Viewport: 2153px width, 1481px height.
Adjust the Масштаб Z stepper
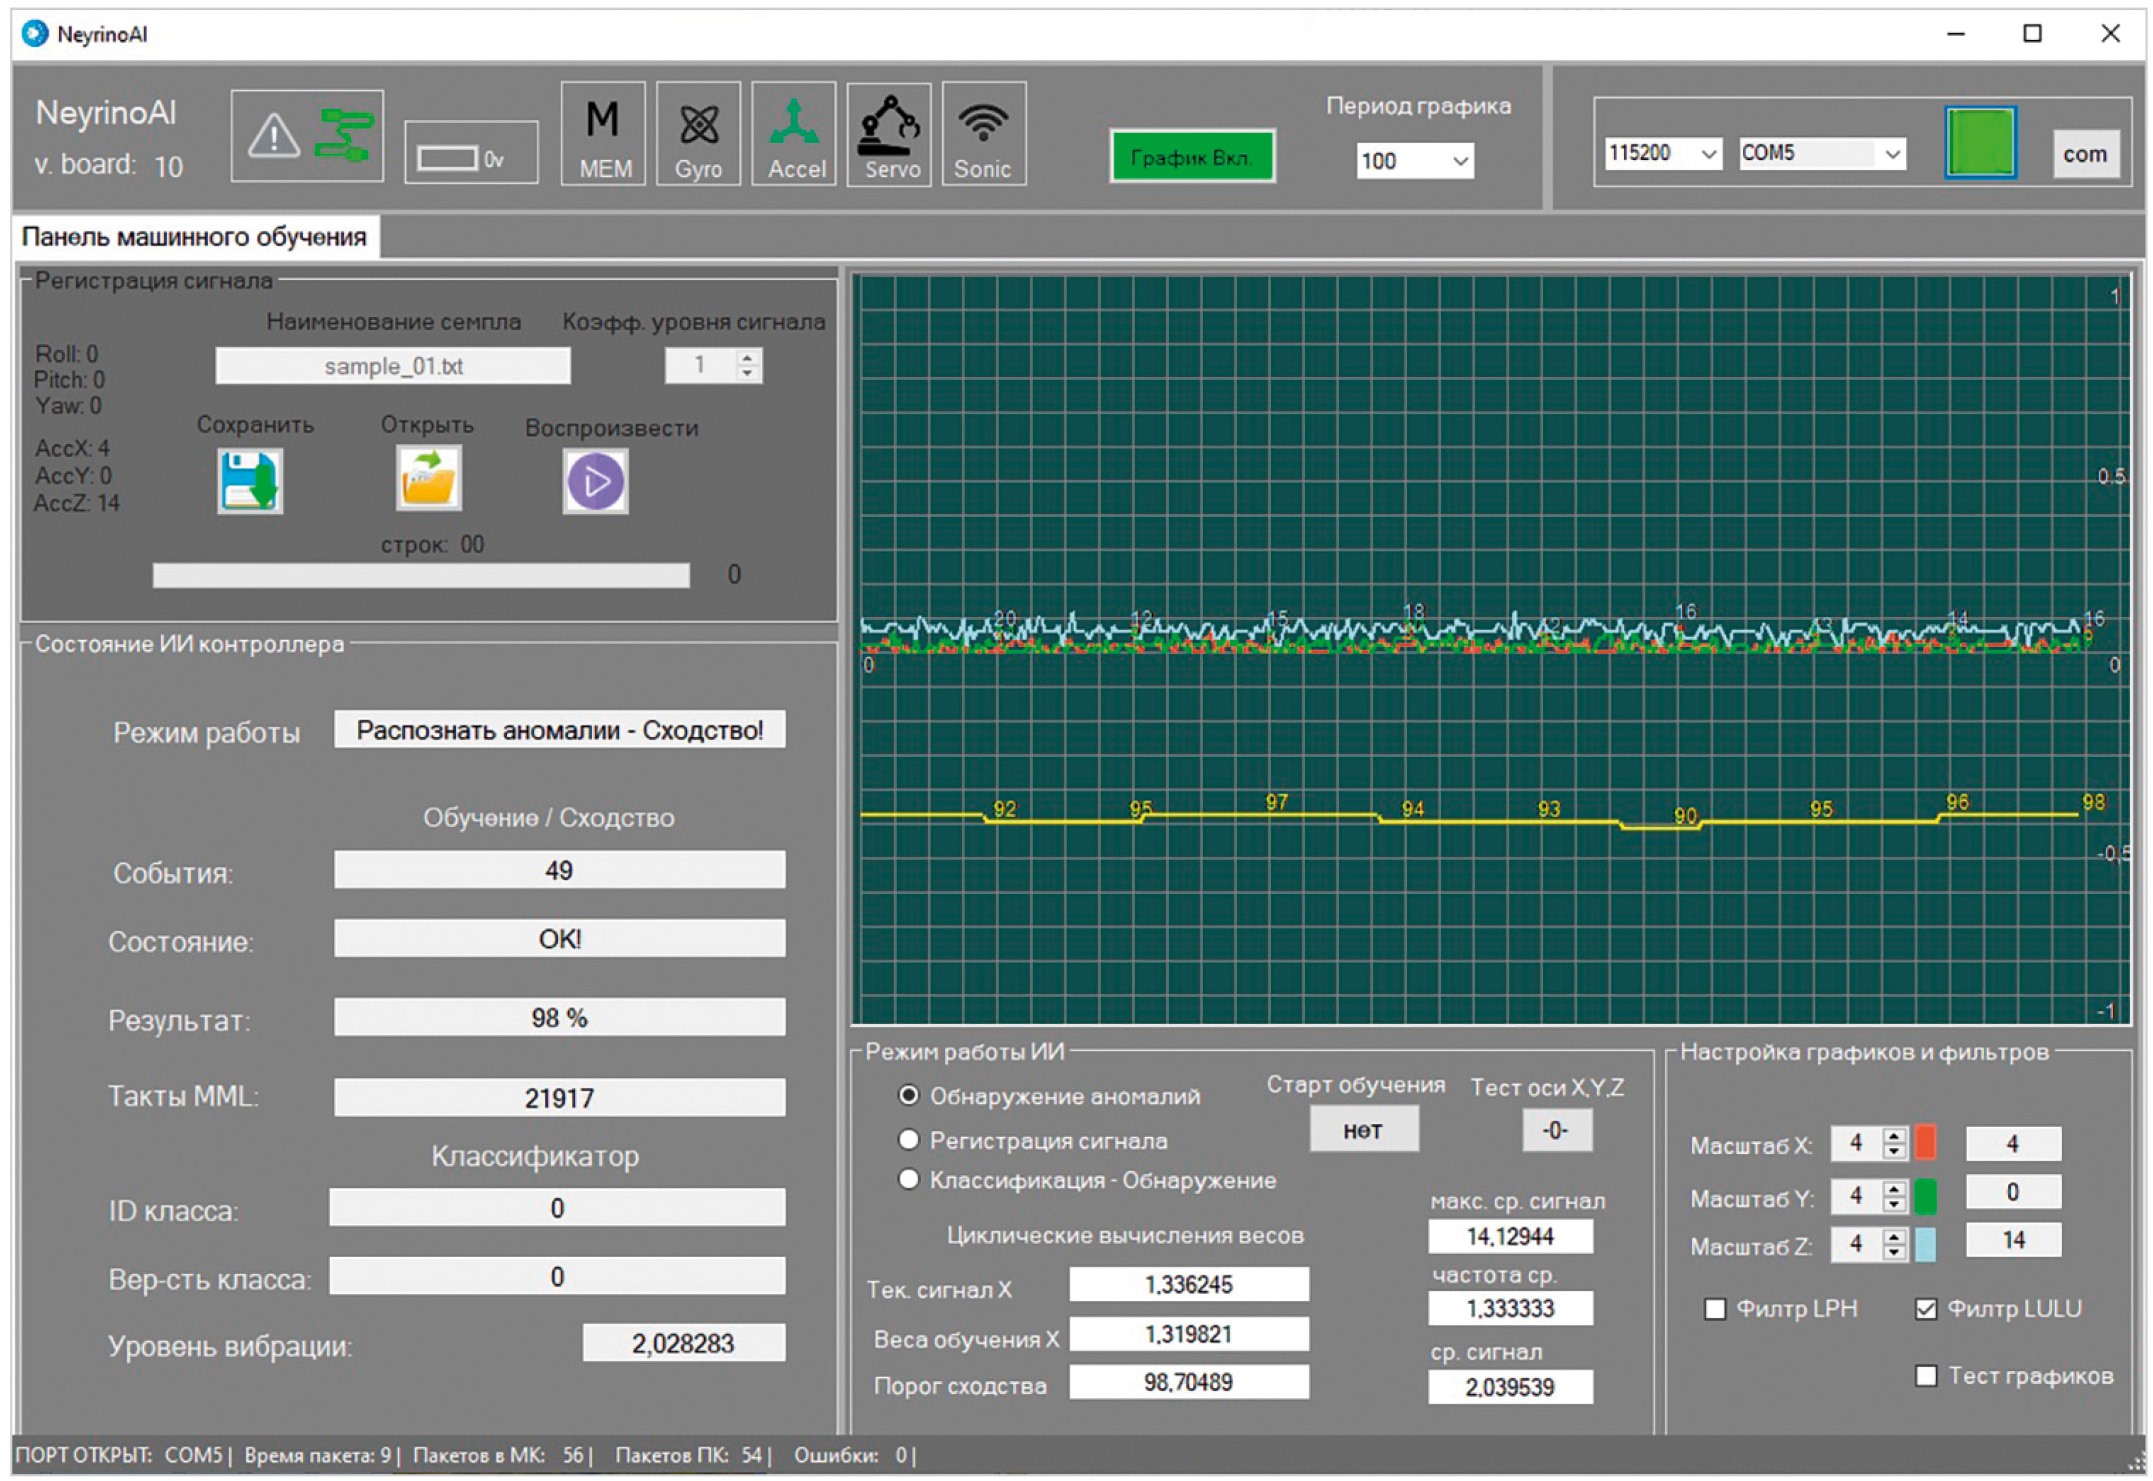tap(1894, 1244)
